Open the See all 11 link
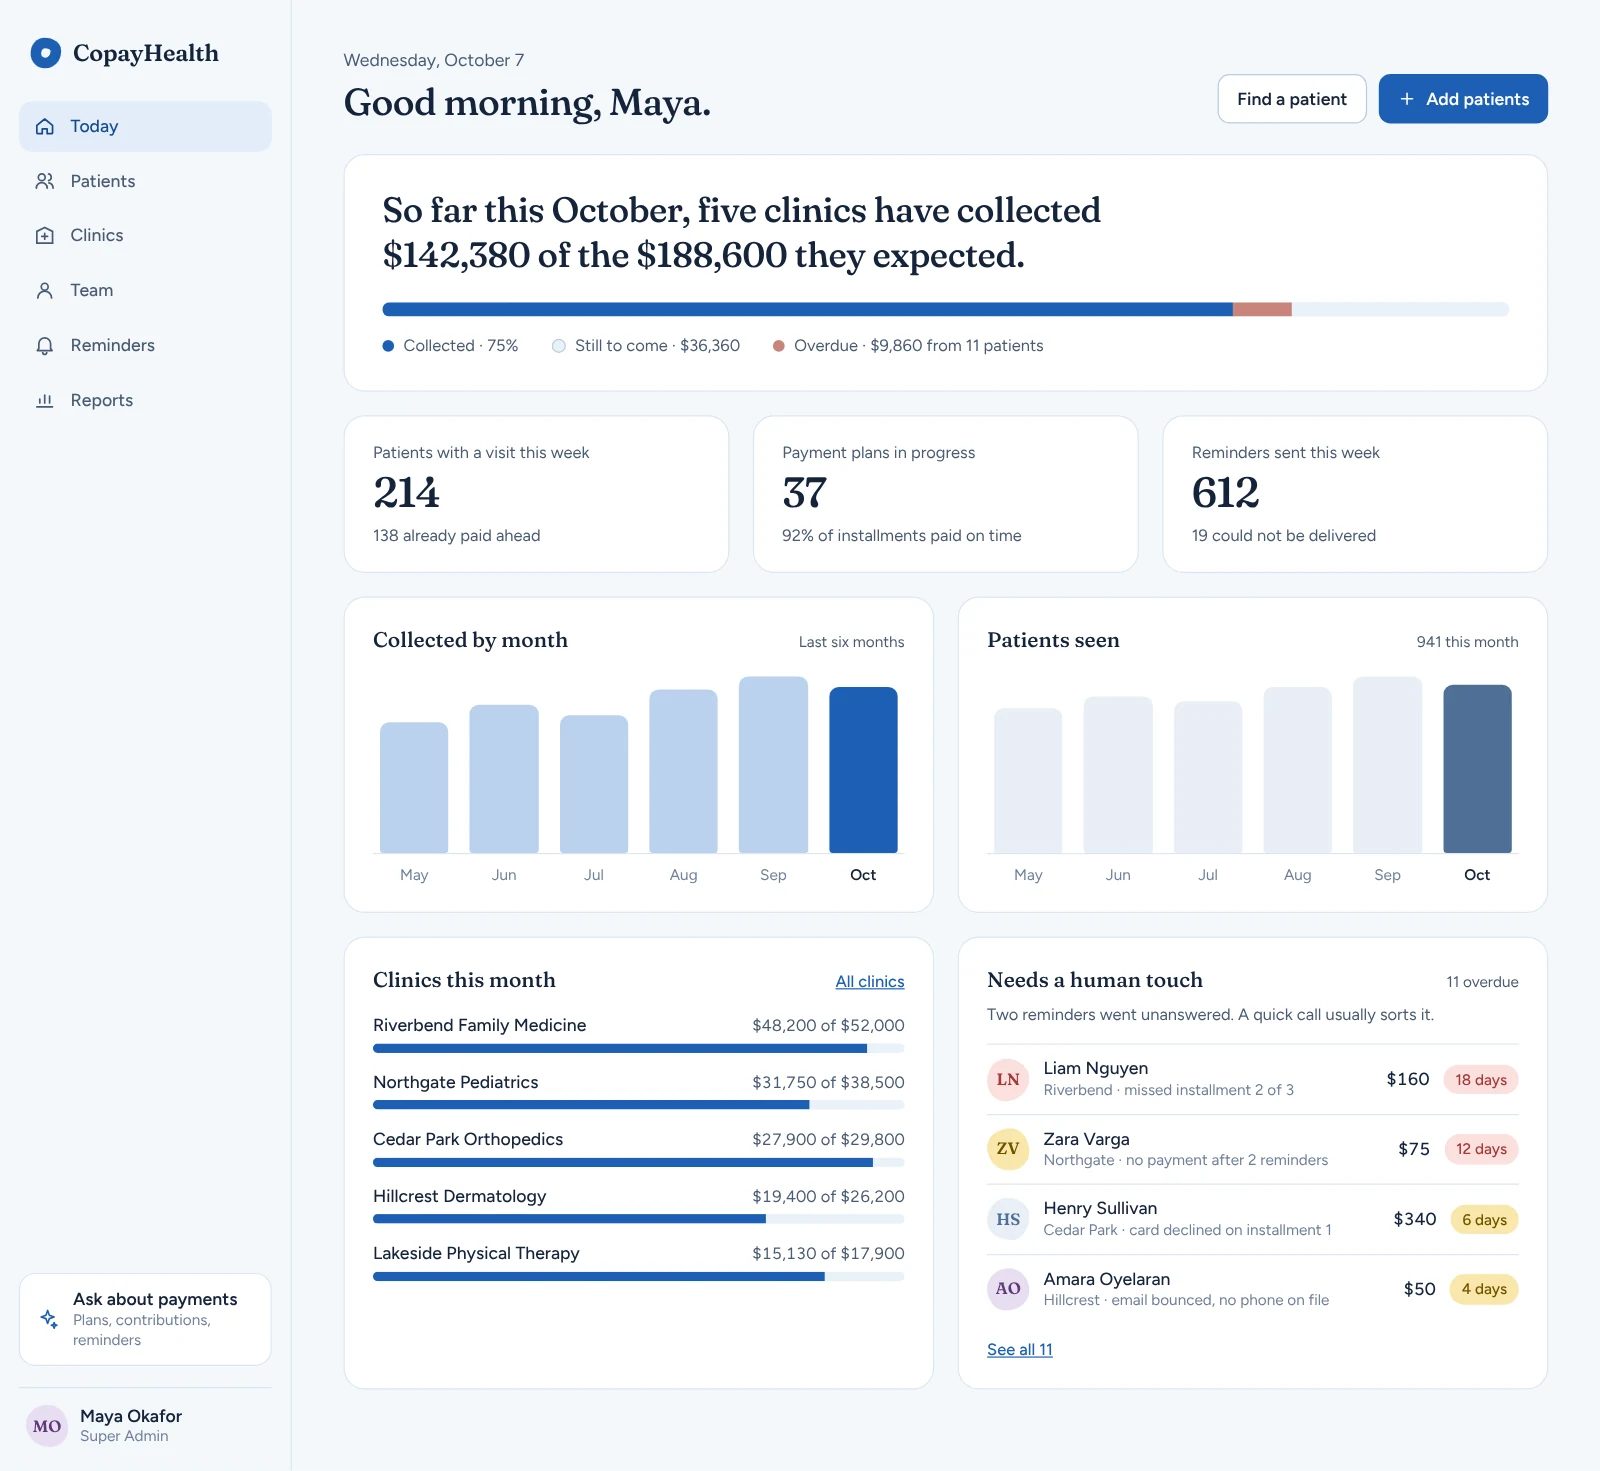The width and height of the screenshot is (1600, 1471). click(1020, 1350)
